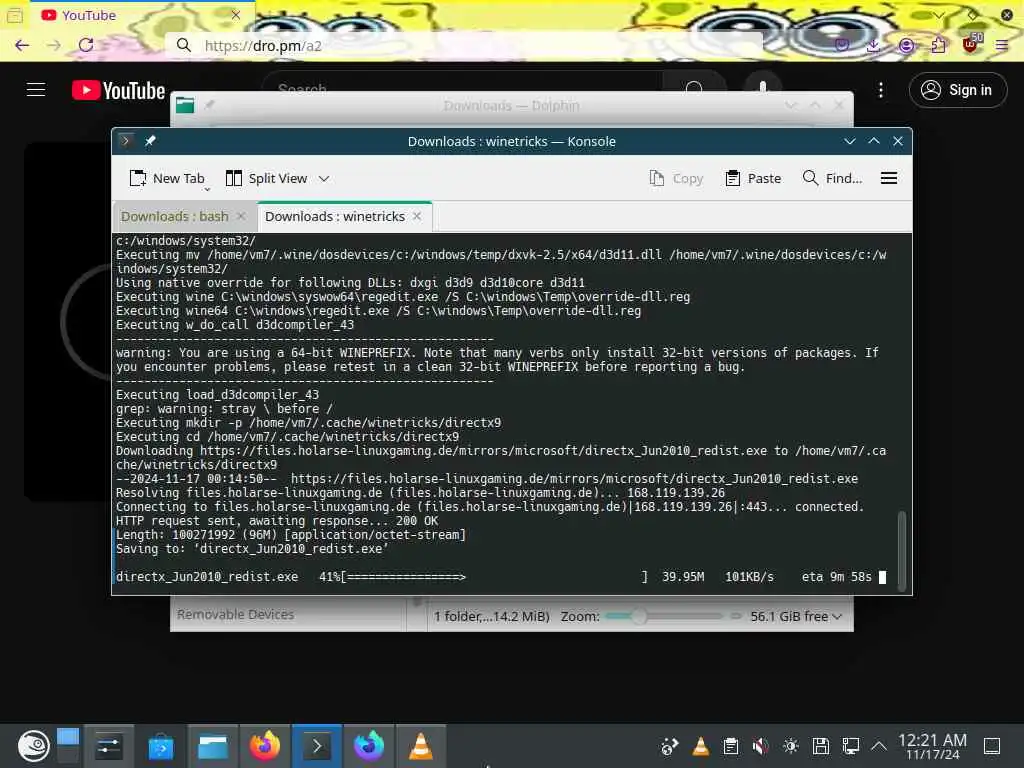1024x768 pixels.
Task: Click the Konsole pin window icon
Action: coord(150,141)
